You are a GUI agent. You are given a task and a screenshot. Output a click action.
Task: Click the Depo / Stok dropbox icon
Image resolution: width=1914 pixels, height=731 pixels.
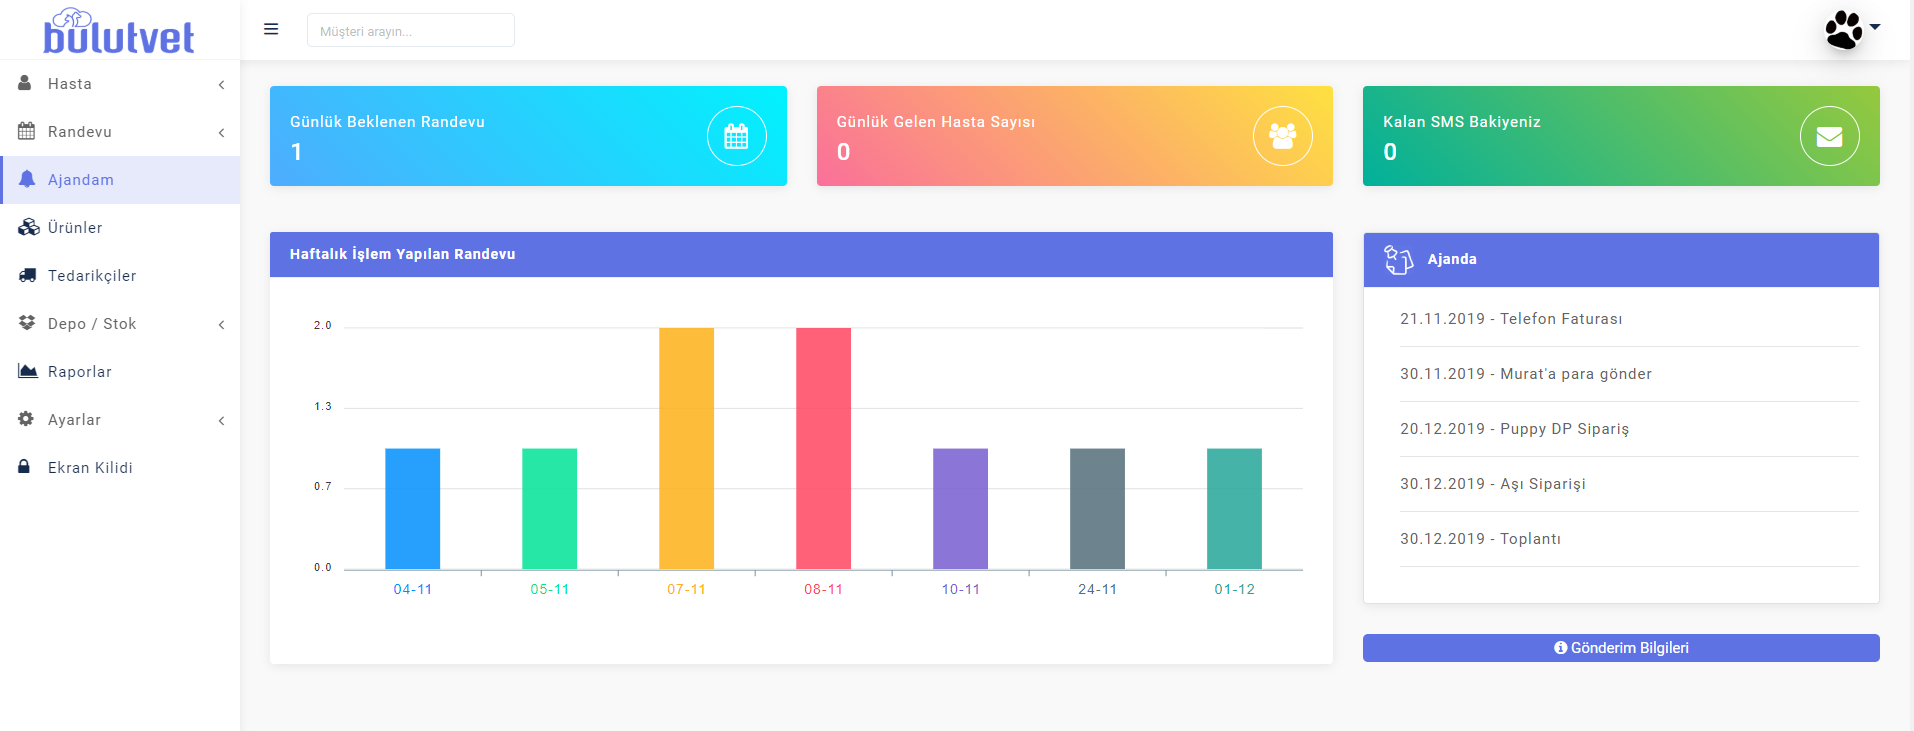pos(27,323)
